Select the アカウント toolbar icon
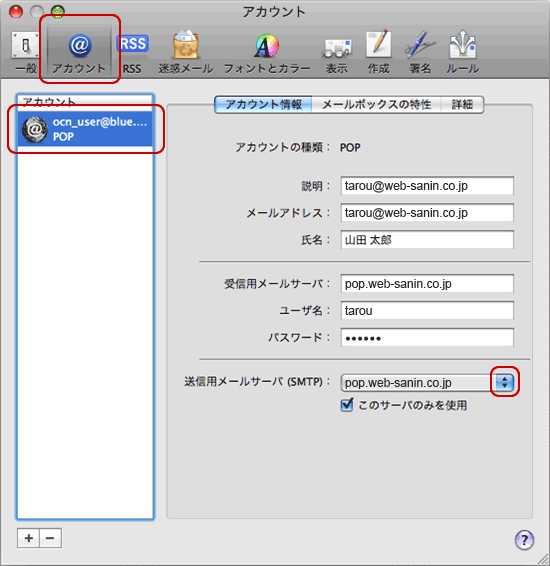The width and height of the screenshot is (550, 566). 79,52
